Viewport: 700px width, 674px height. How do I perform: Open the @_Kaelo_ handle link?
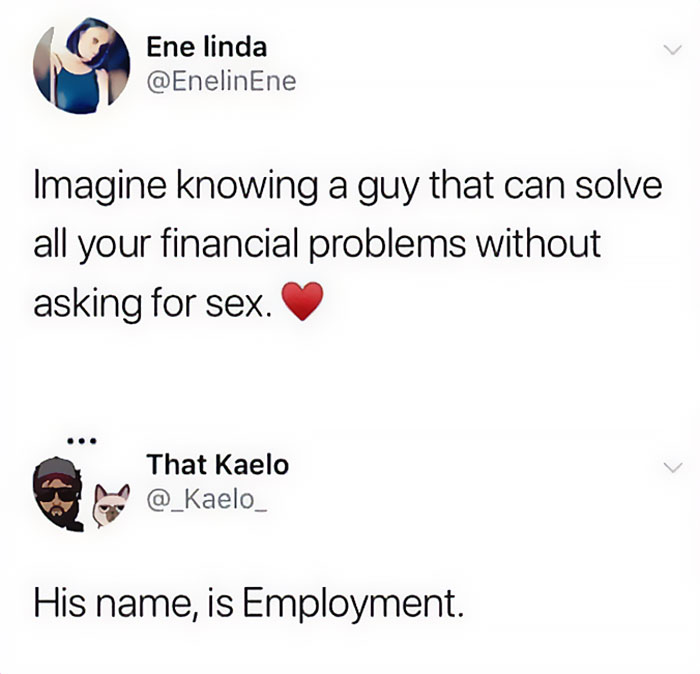click(x=207, y=499)
